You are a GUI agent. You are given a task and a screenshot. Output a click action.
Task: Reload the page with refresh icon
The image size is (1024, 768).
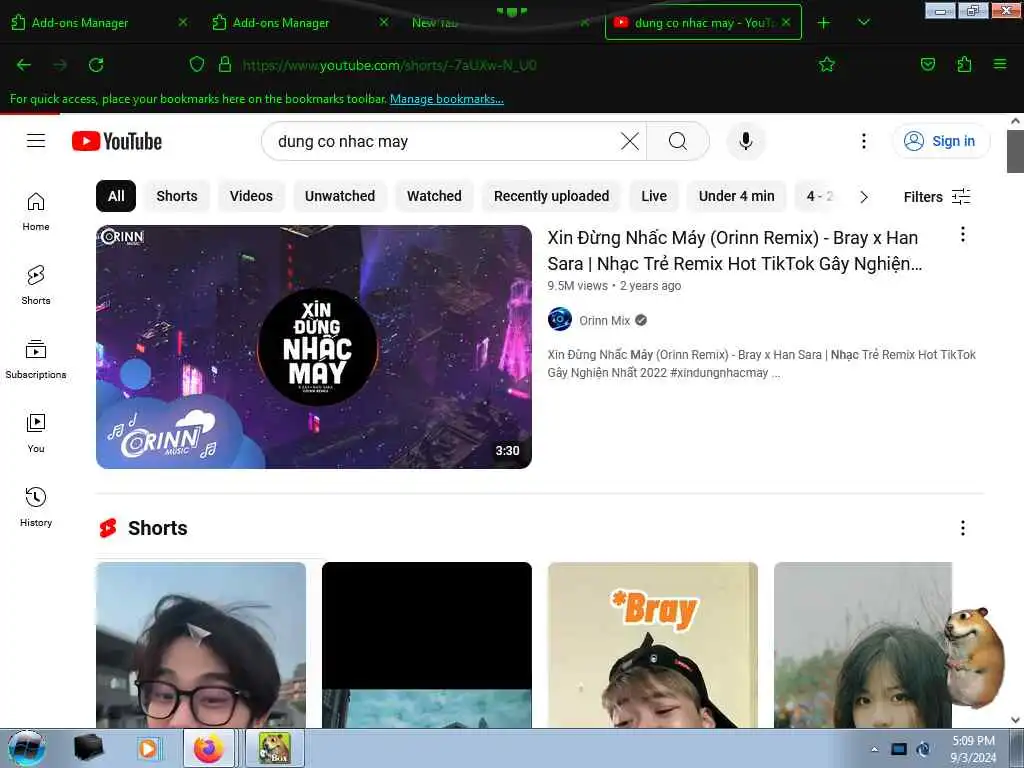pos(96,65)
